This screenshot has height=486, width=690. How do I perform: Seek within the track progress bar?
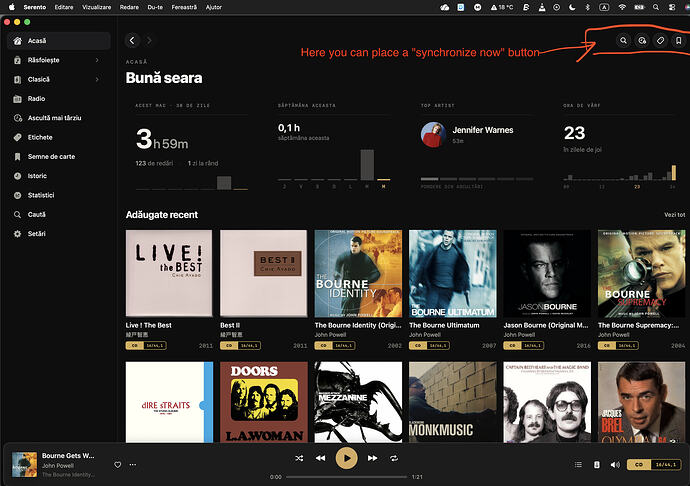(x=346, y=477)
